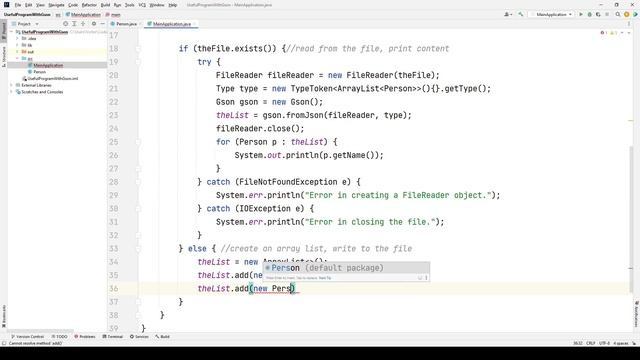The image size is (640, 360).
Task: Toggle the Structure tool window side tab
Action: 4,57
